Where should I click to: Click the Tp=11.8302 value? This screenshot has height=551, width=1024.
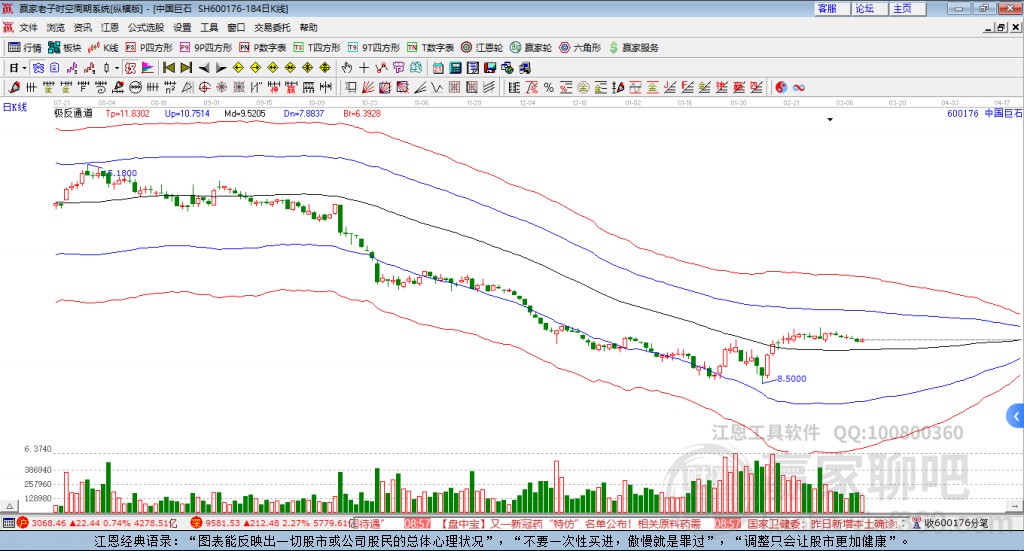click(x=127, y=114)
